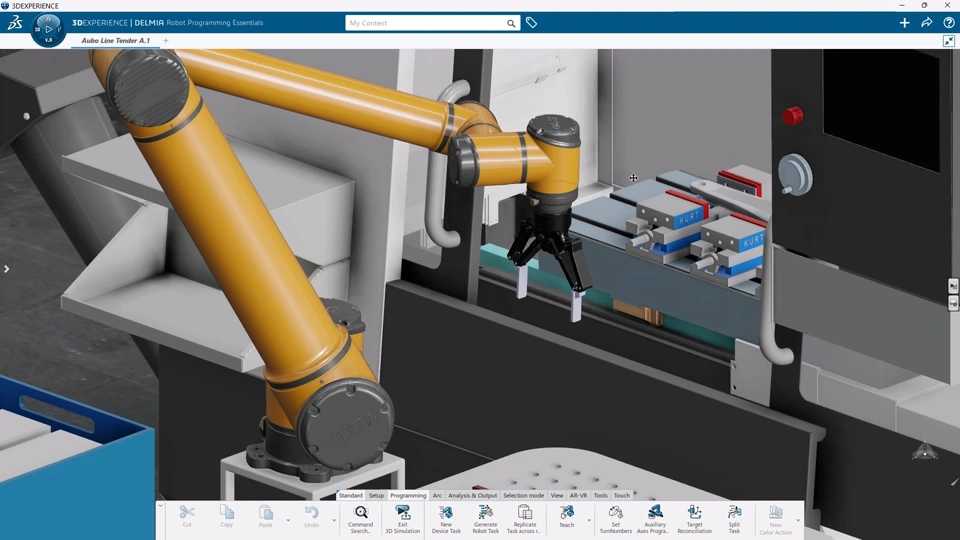Click the red button on machine panel

(x=792, y=114)
